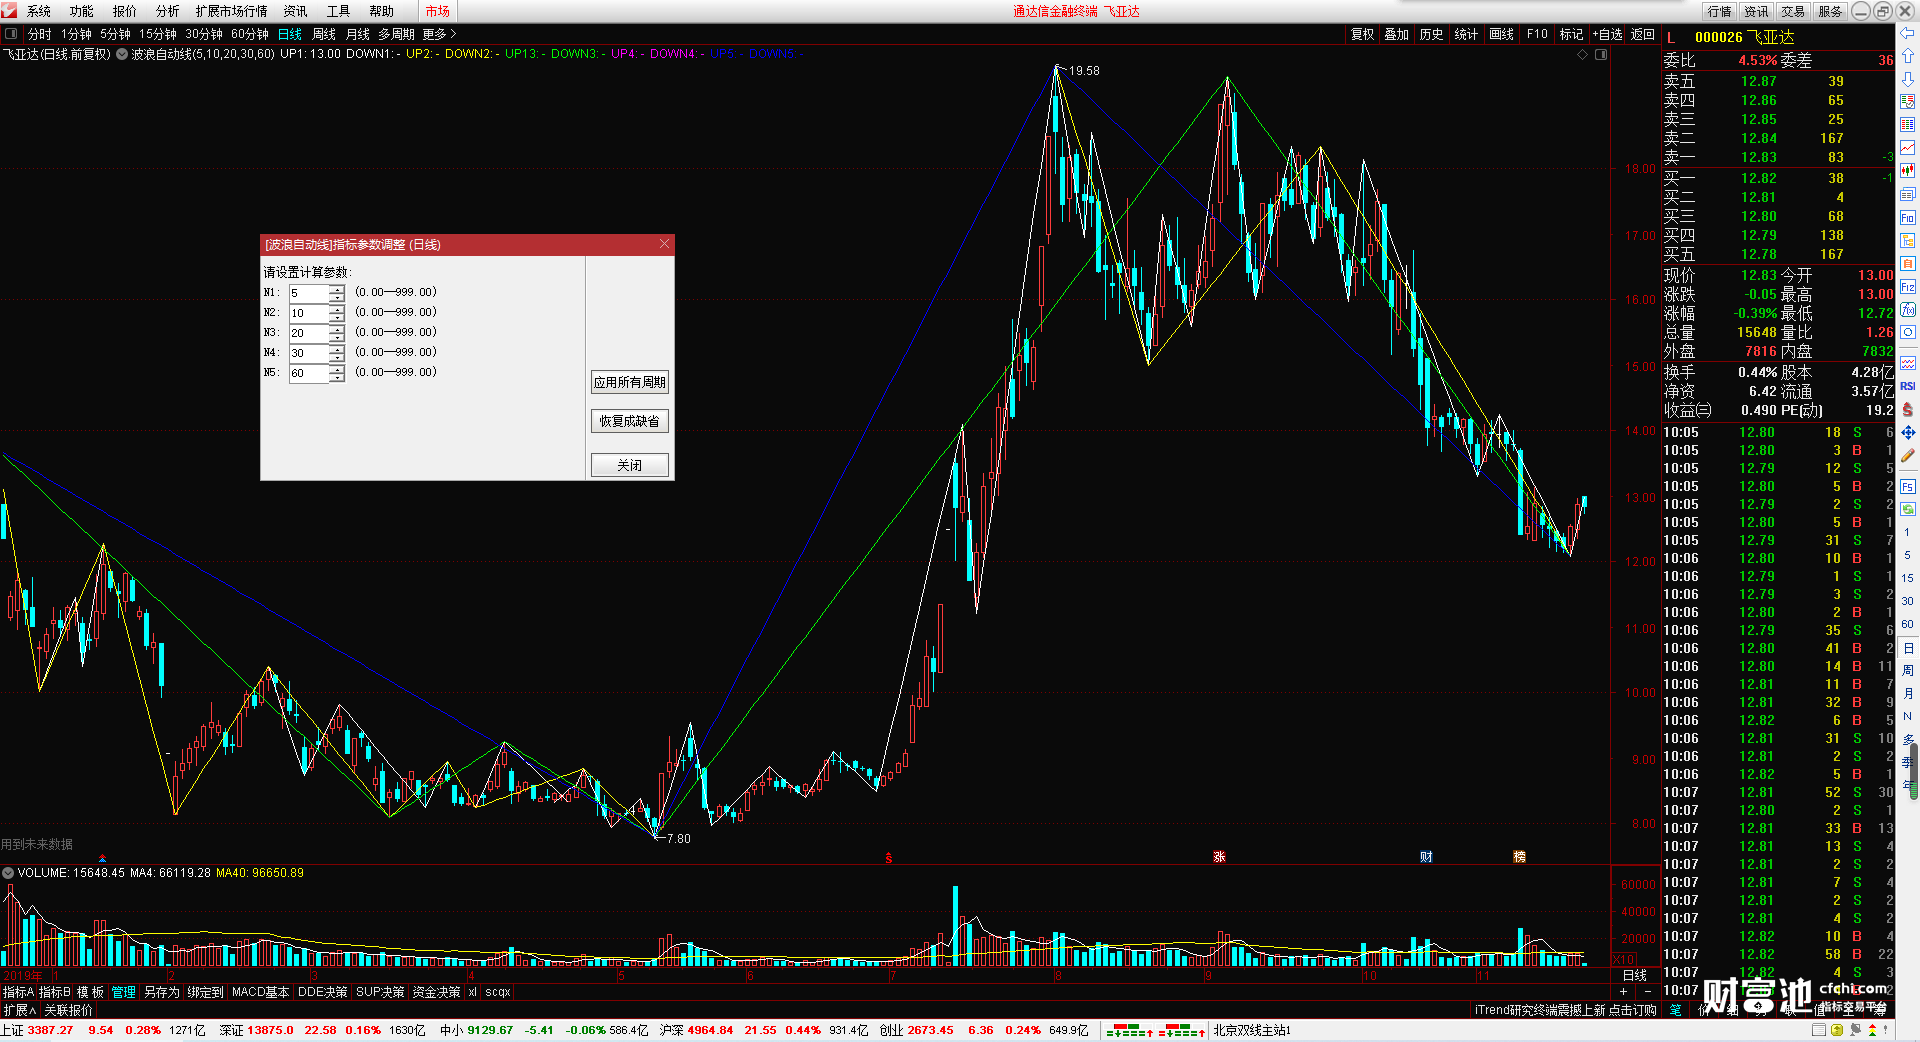Click the stacked windows sidebar icon
Viewport: 1920px width, 1042px height.
tap(1907, 194)
